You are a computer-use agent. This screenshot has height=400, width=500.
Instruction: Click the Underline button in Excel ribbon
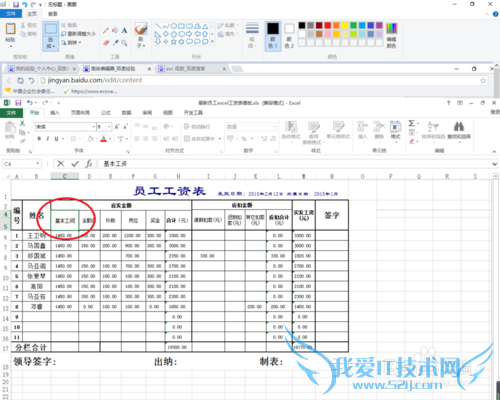point(56,139)
